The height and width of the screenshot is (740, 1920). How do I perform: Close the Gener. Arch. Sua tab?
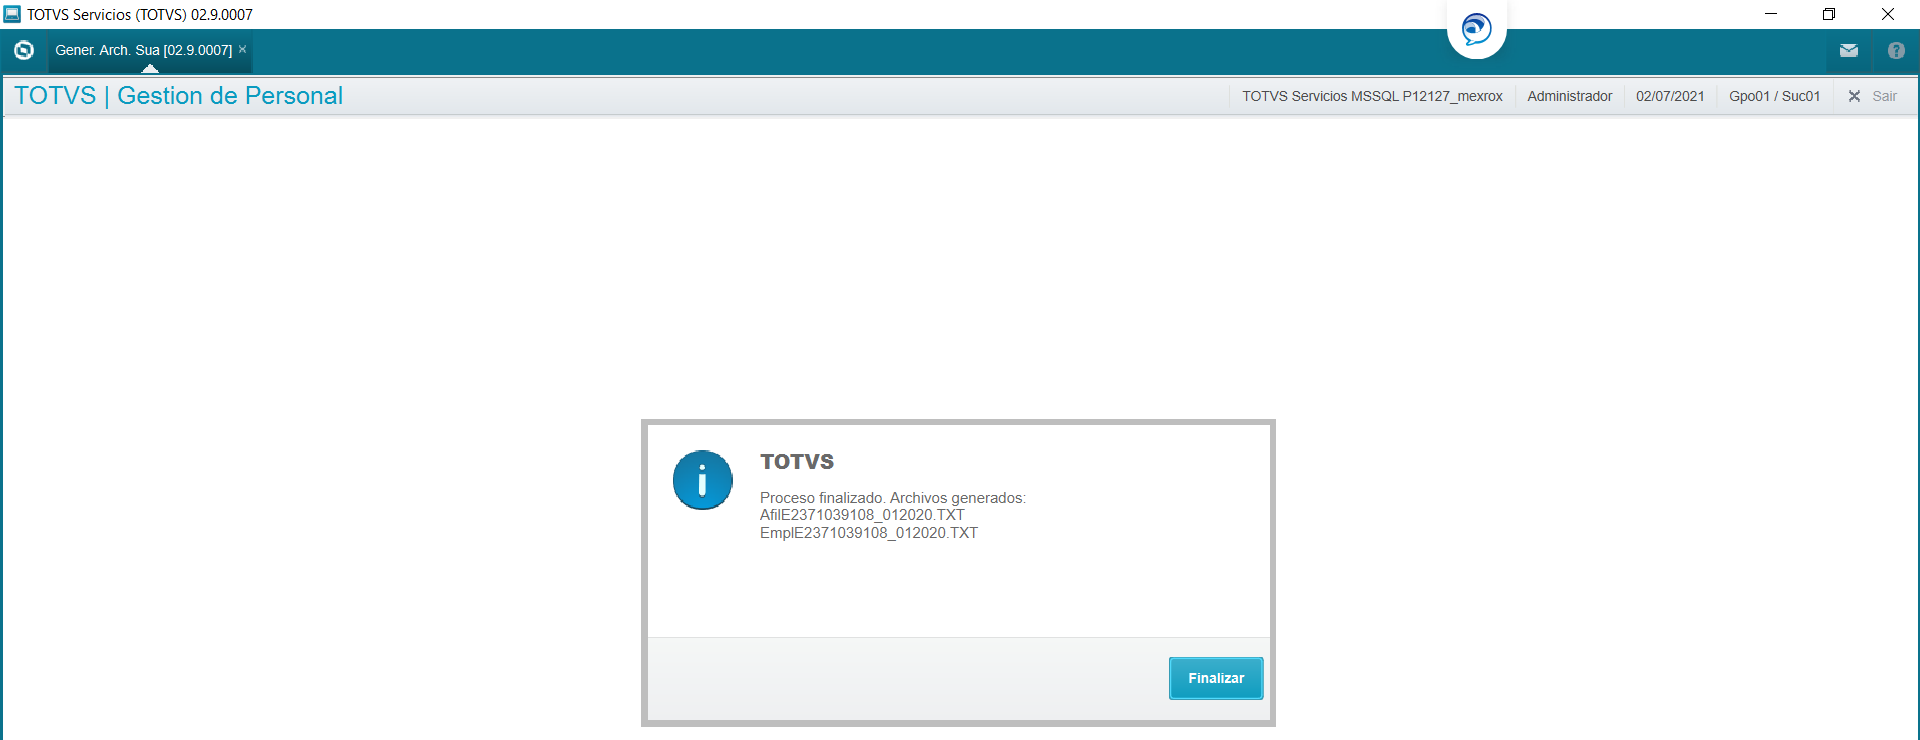click(242, 49)
